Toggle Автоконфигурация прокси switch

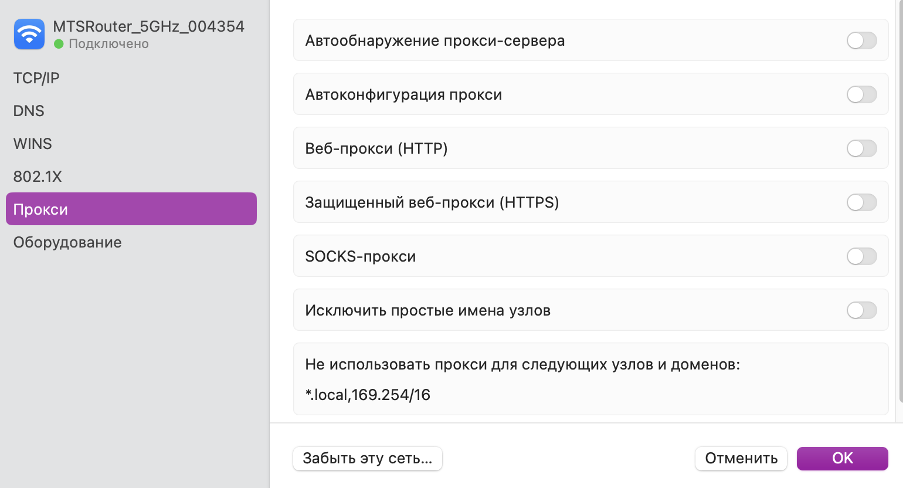coord(861,94)
